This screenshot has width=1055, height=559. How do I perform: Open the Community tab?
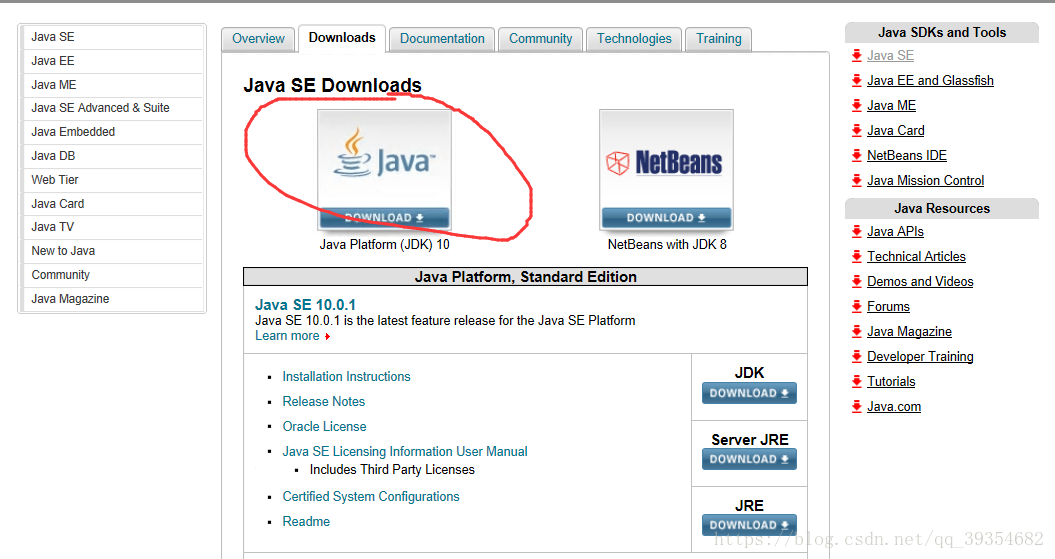(540, 39)
